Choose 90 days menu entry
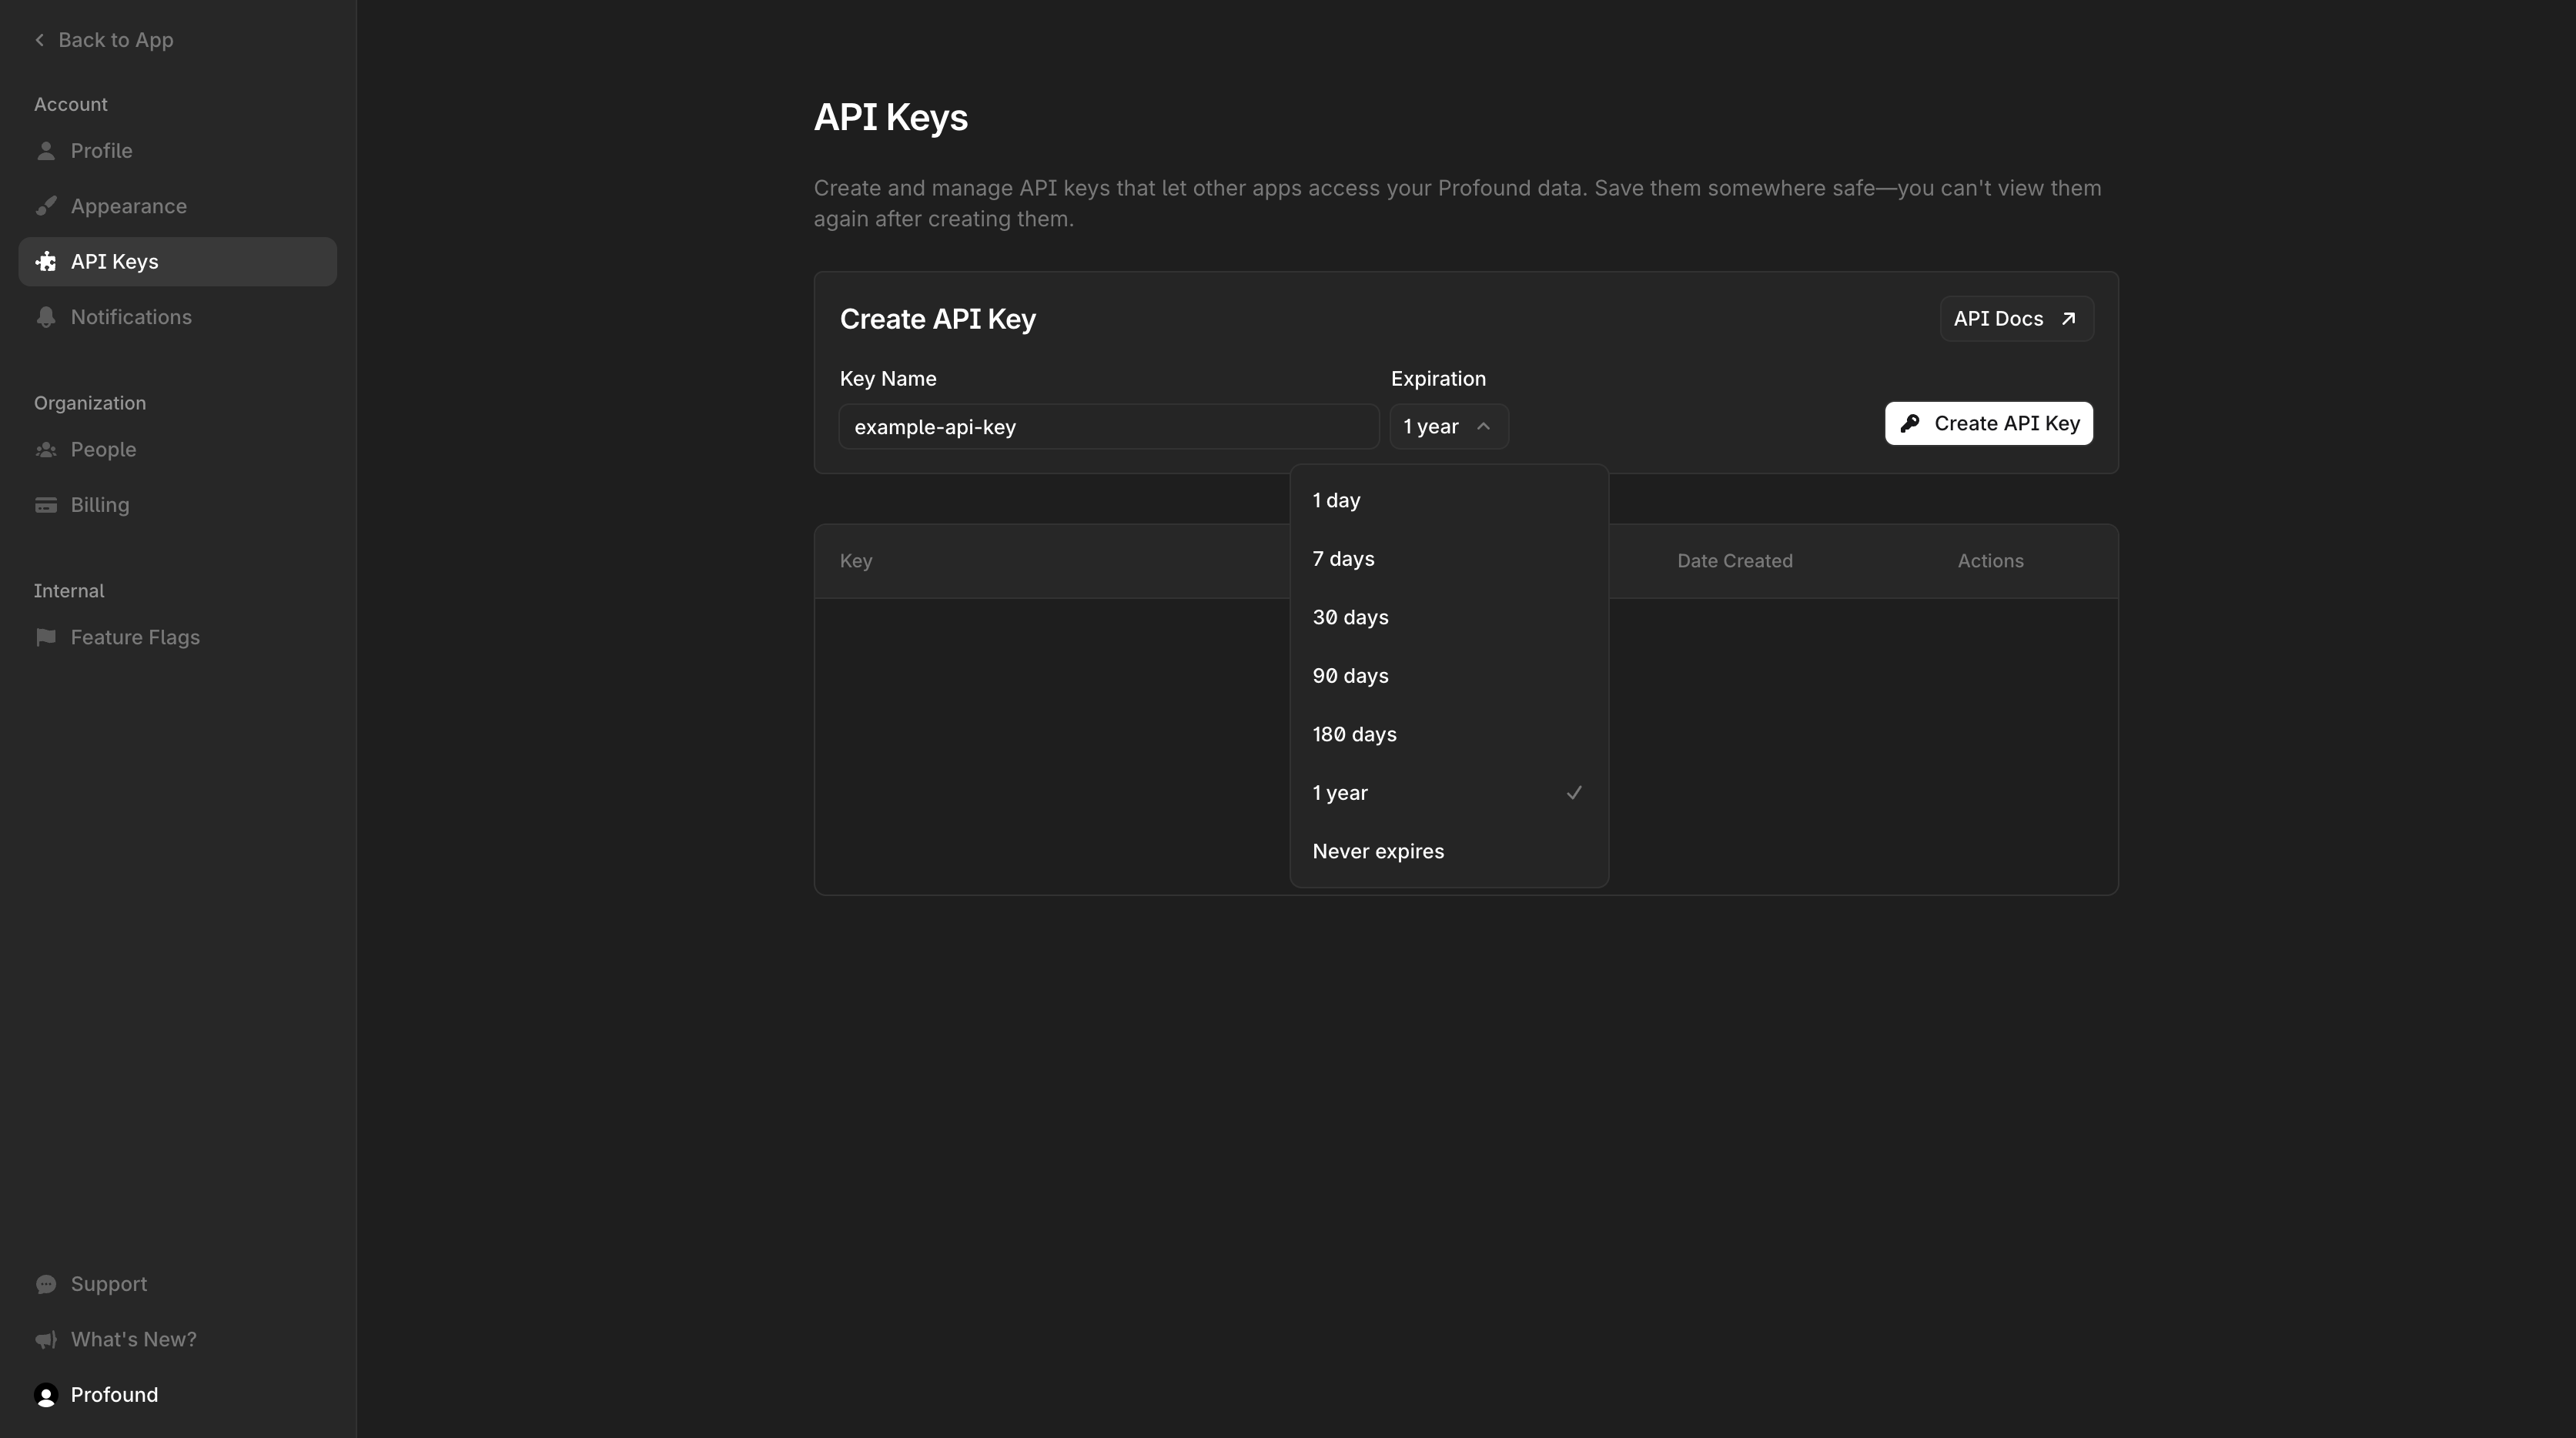The height and width of the screenshot is (1438, 2576). (x=1350, y=676)
